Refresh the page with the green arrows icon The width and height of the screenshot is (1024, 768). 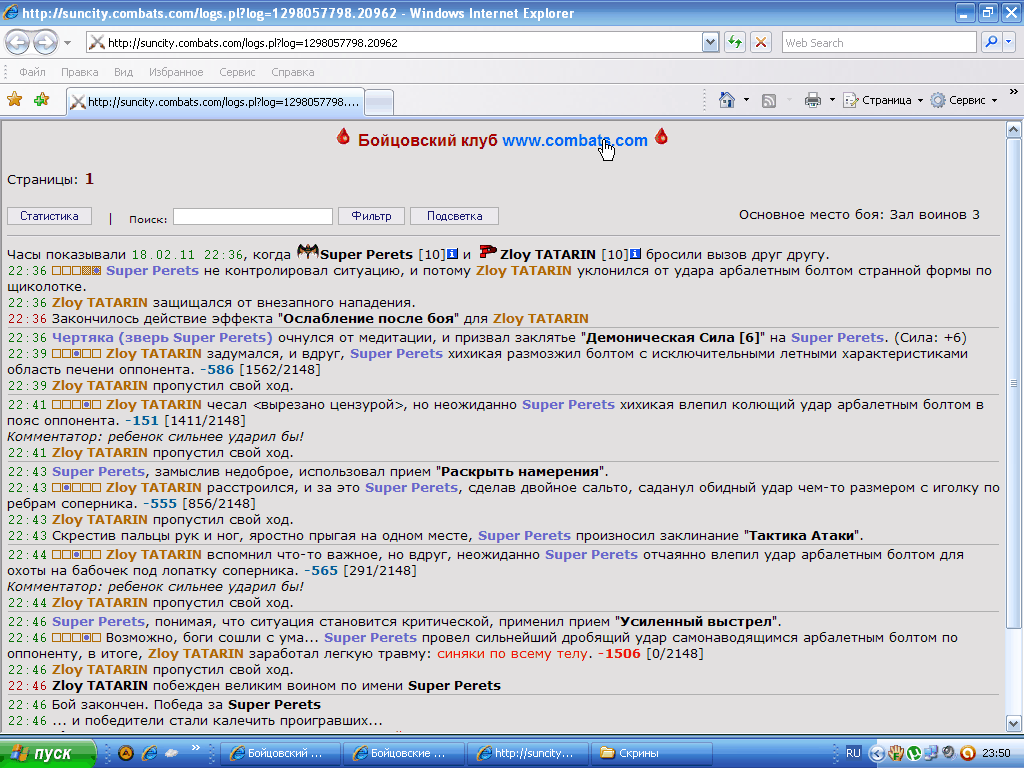(x=735, y=43)
